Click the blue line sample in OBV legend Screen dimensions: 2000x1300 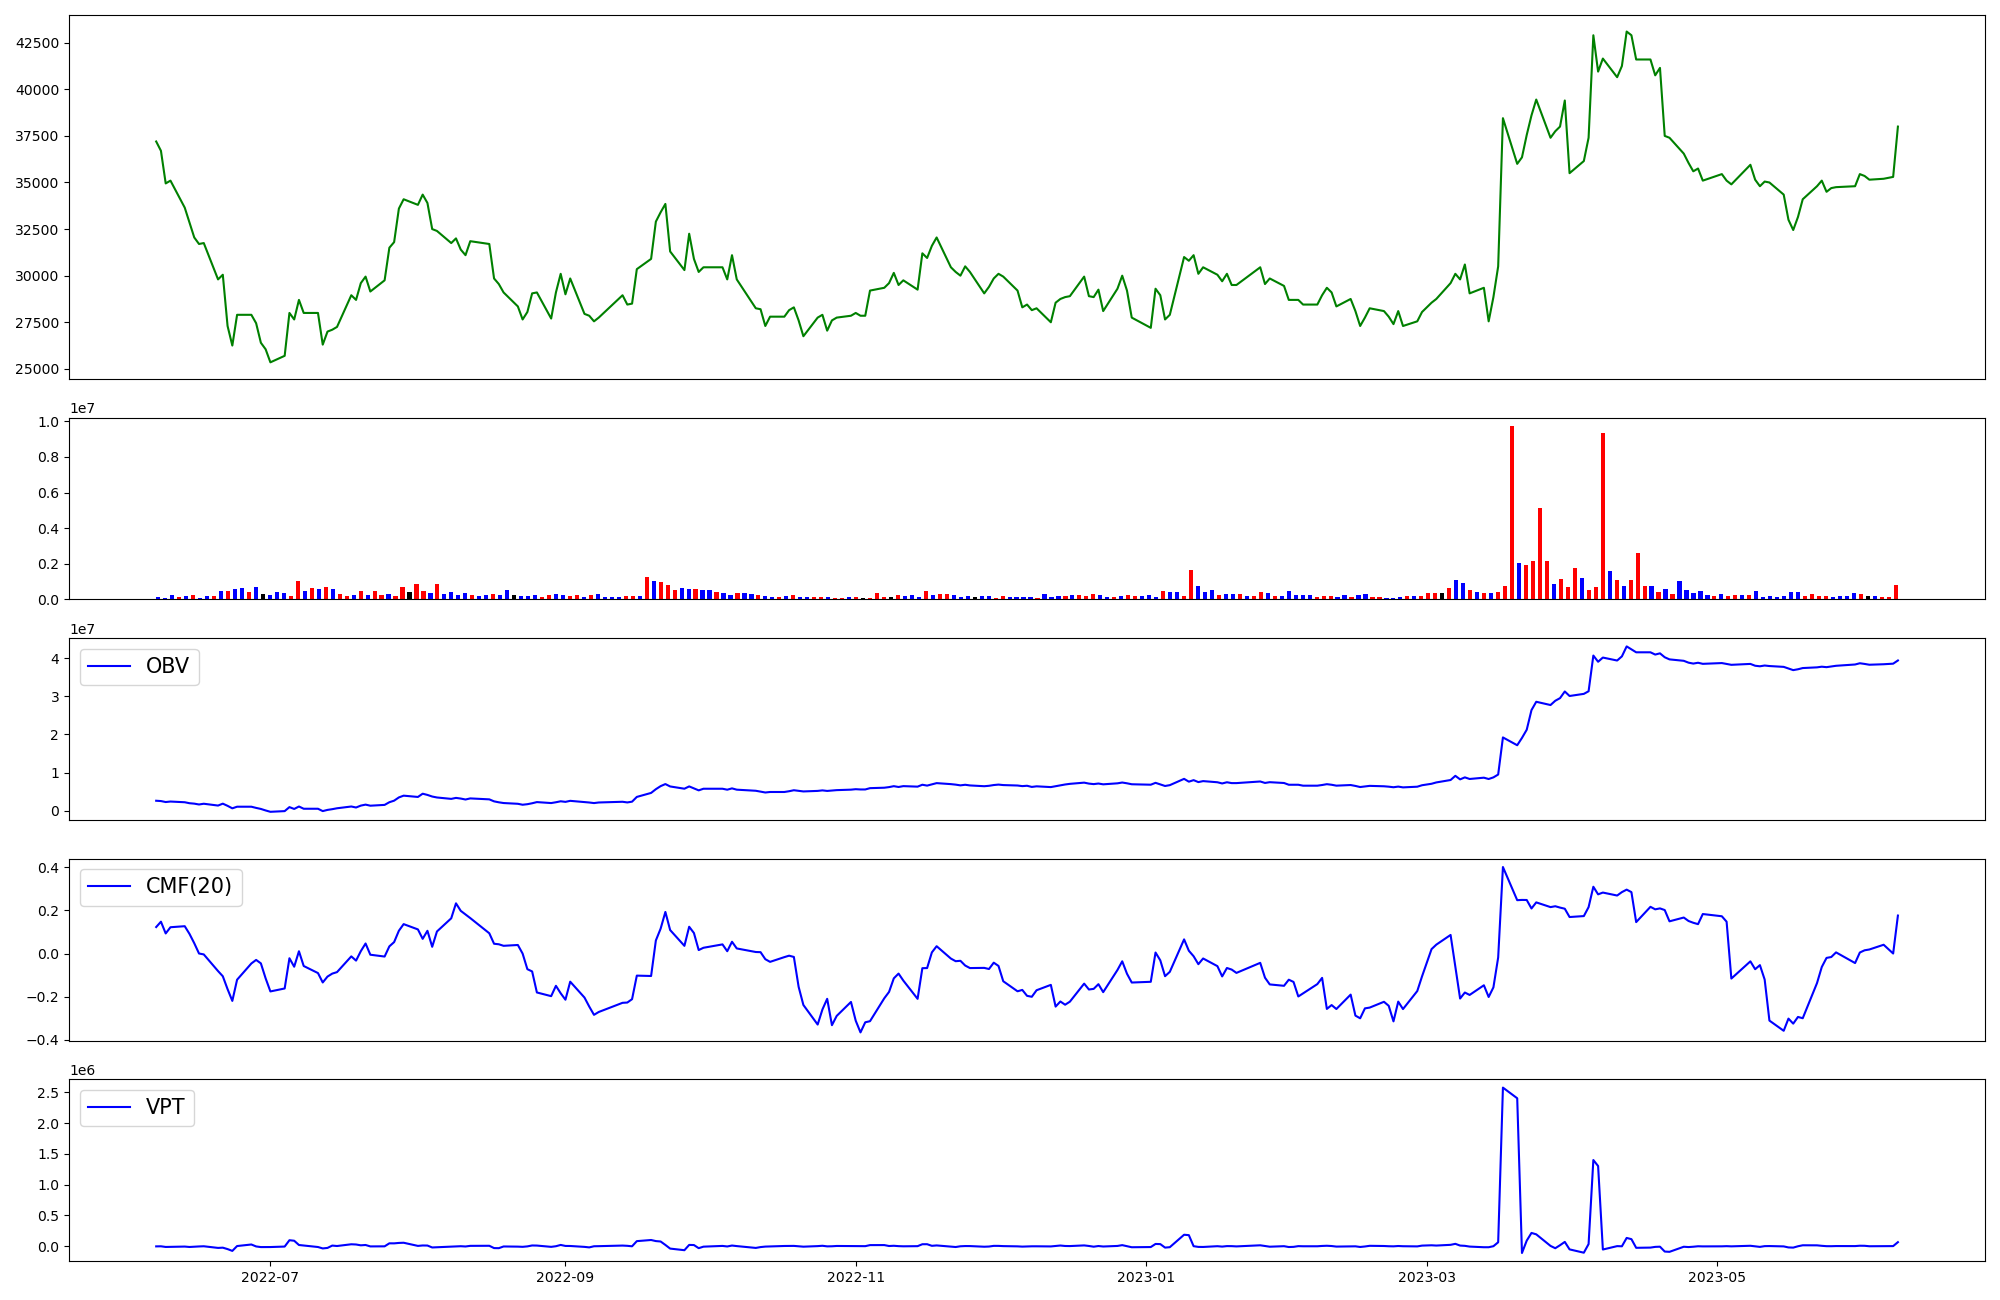110,667
